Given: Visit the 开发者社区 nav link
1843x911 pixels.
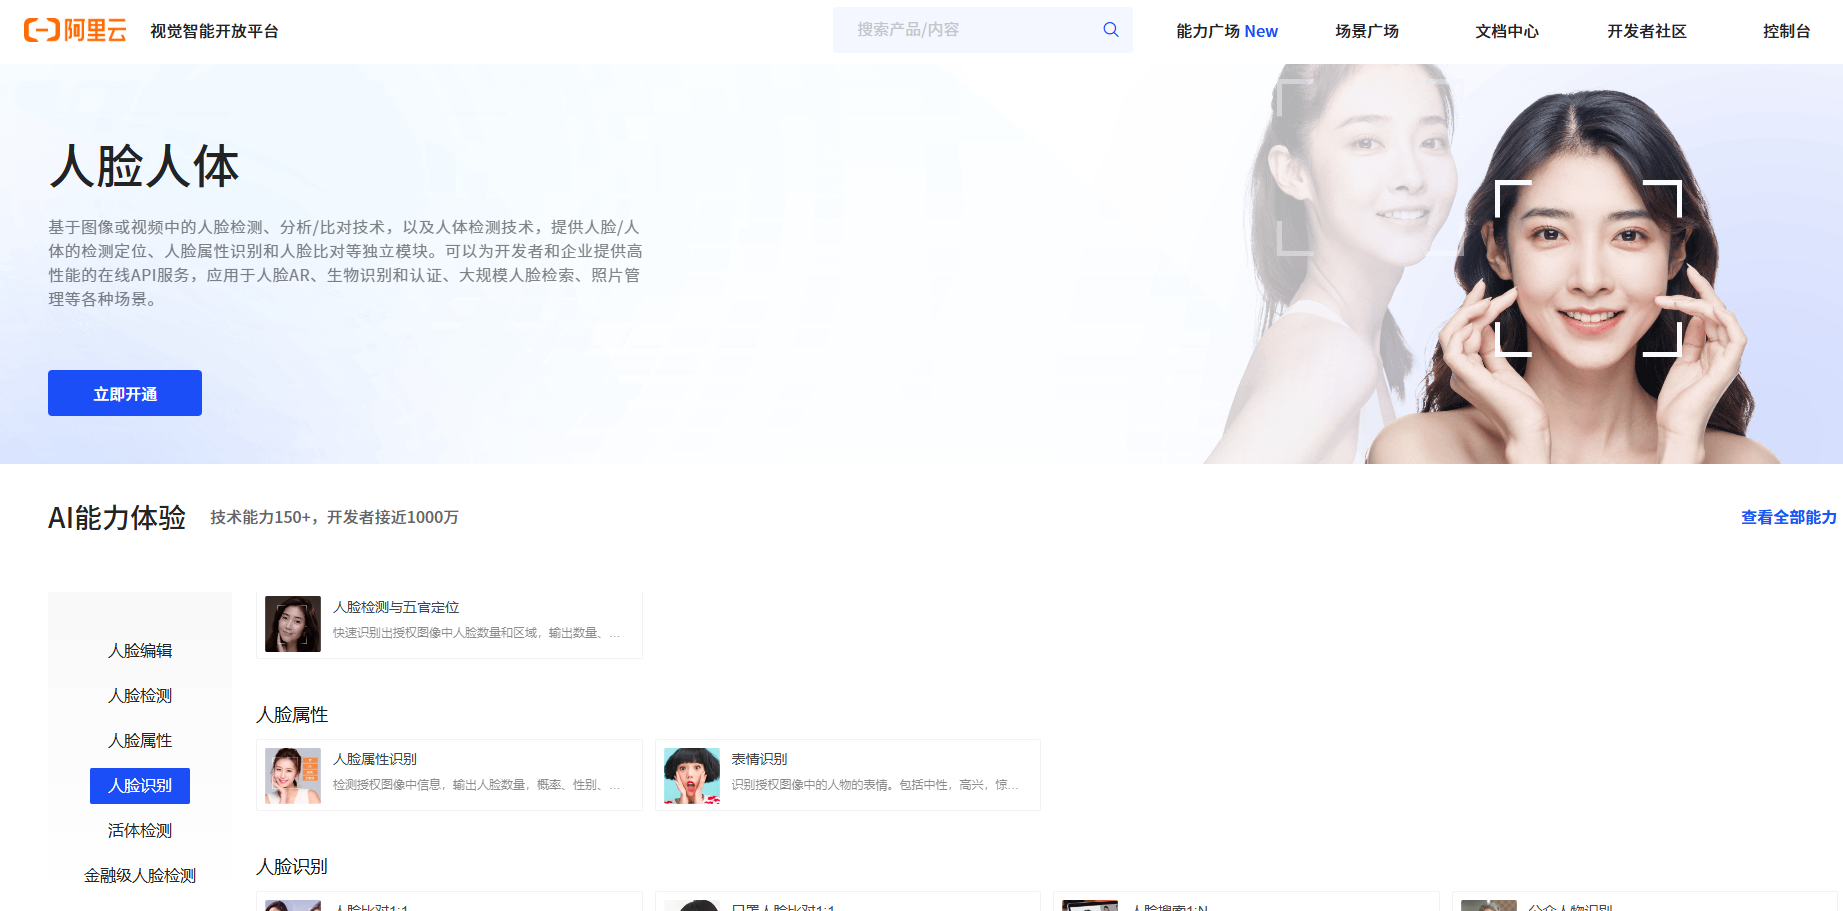Looking at the screenshot, I should pyautogui.click(x=1647, y=31).
